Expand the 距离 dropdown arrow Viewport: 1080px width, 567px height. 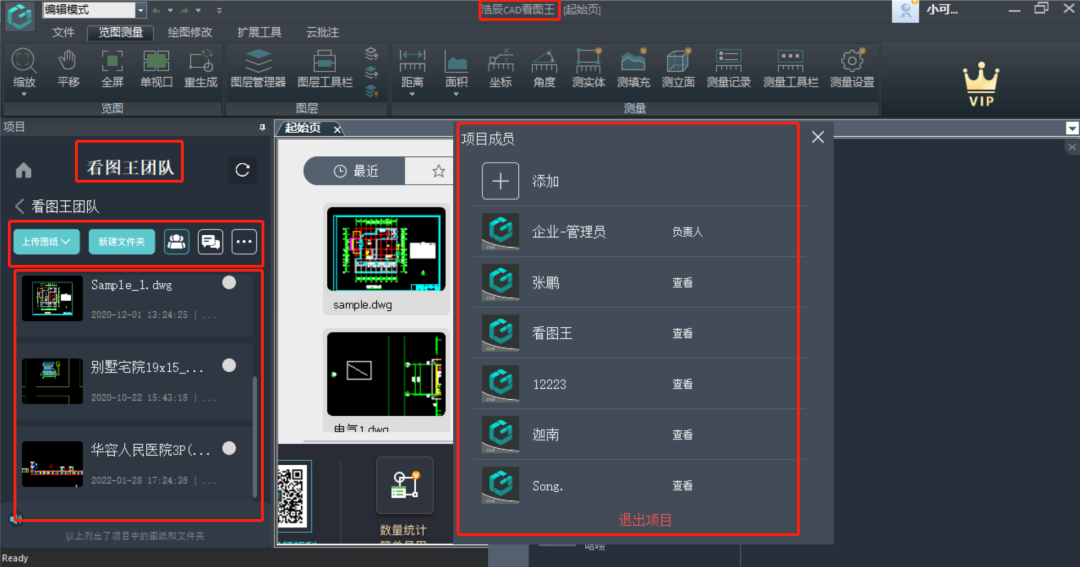(412, 94)
